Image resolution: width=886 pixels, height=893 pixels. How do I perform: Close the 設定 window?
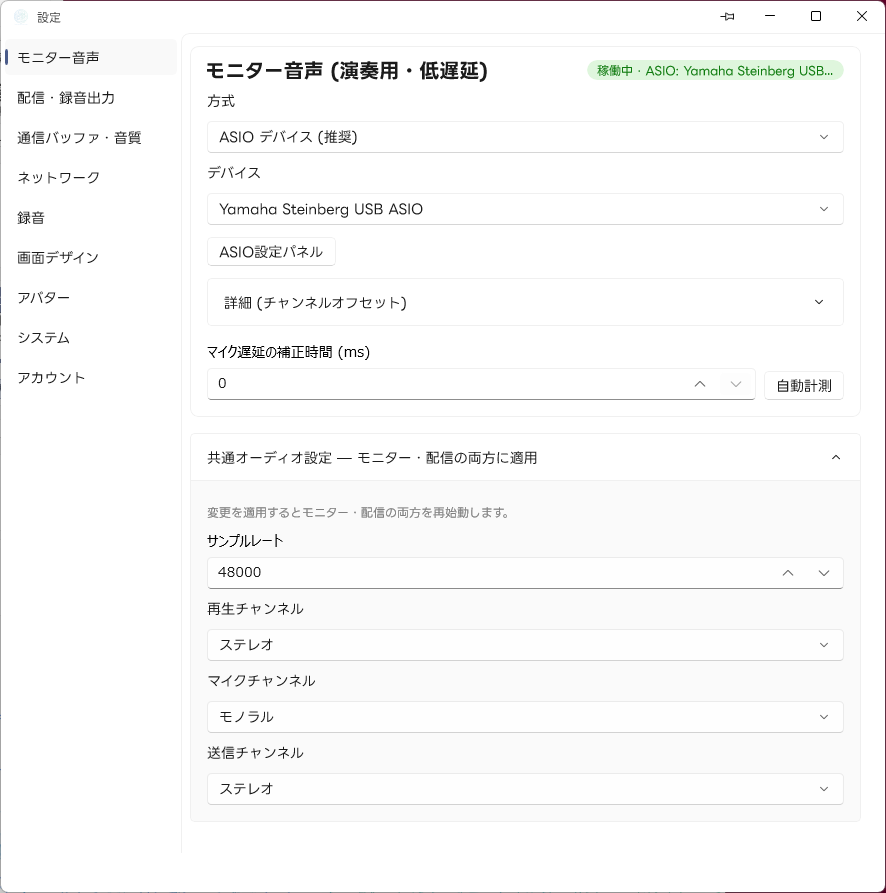[862, 17]
